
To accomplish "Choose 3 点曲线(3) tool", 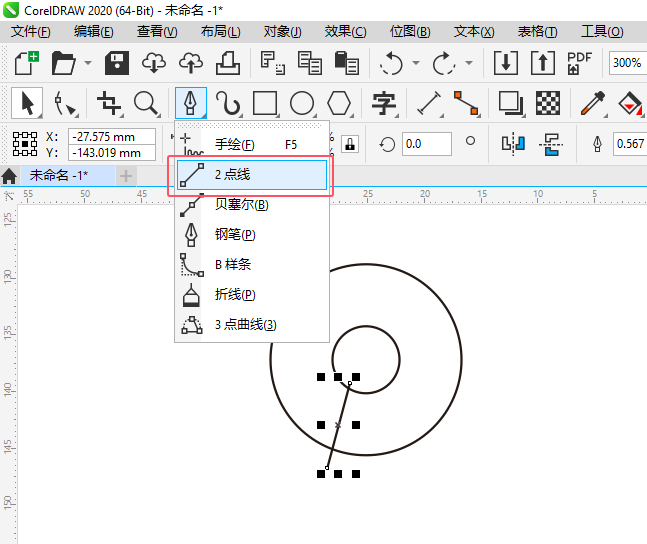I will (x=252, y=325).
